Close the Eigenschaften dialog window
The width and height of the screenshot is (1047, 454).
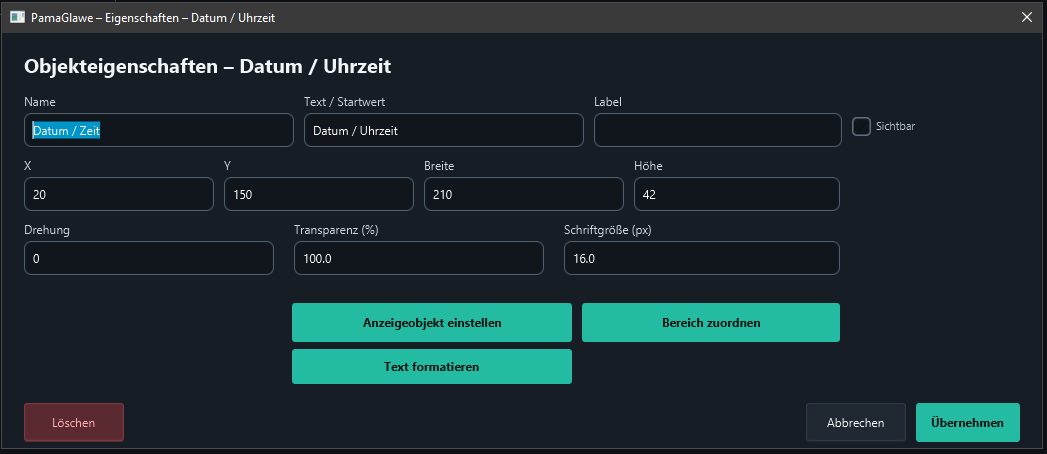(1027, 17)
